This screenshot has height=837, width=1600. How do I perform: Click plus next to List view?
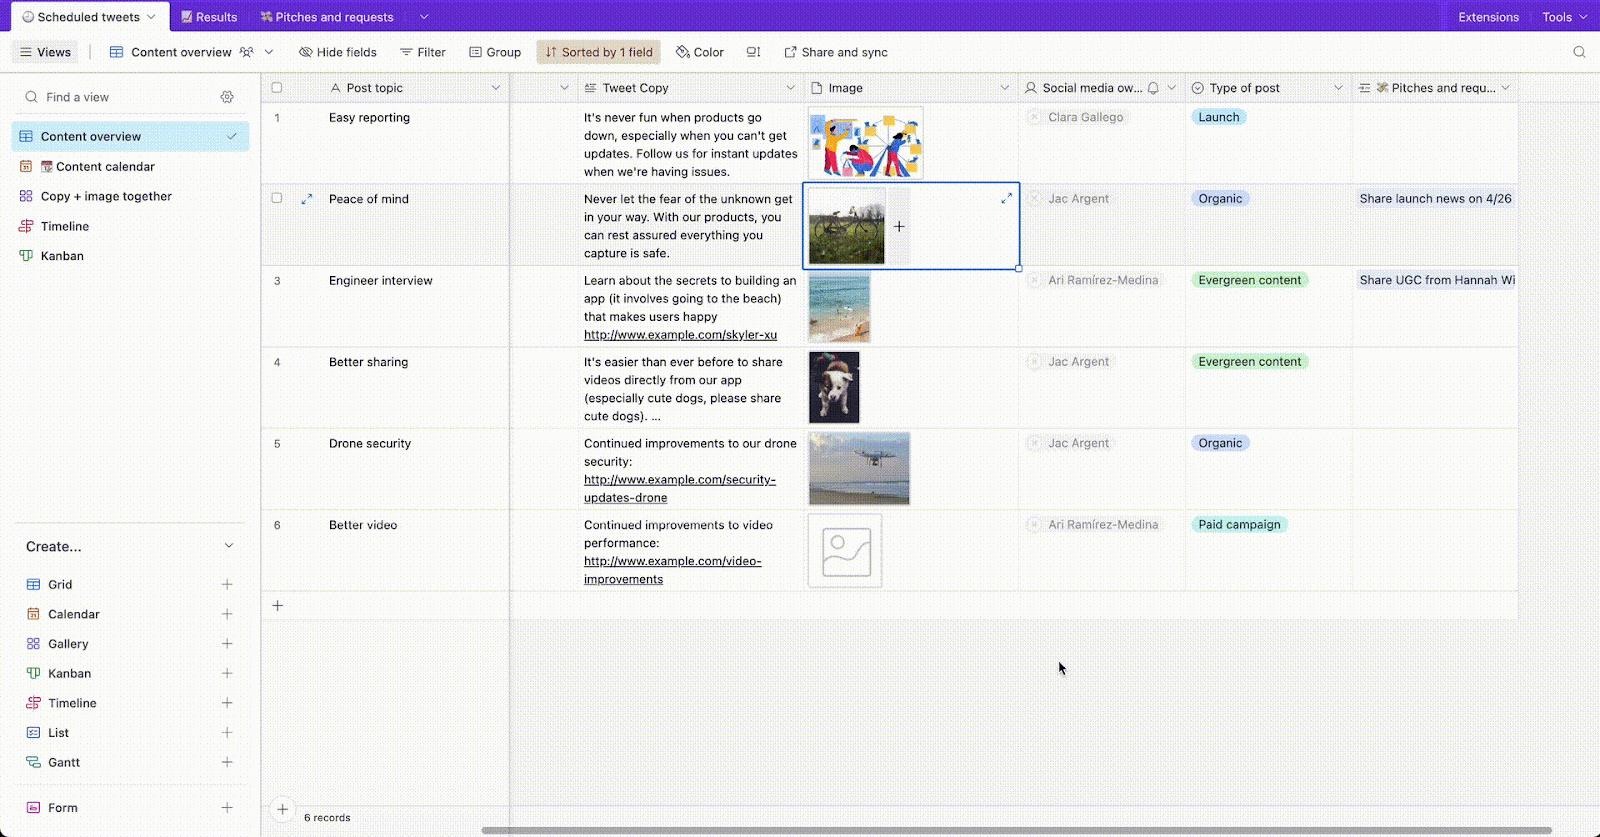click(x=227, y=732)
